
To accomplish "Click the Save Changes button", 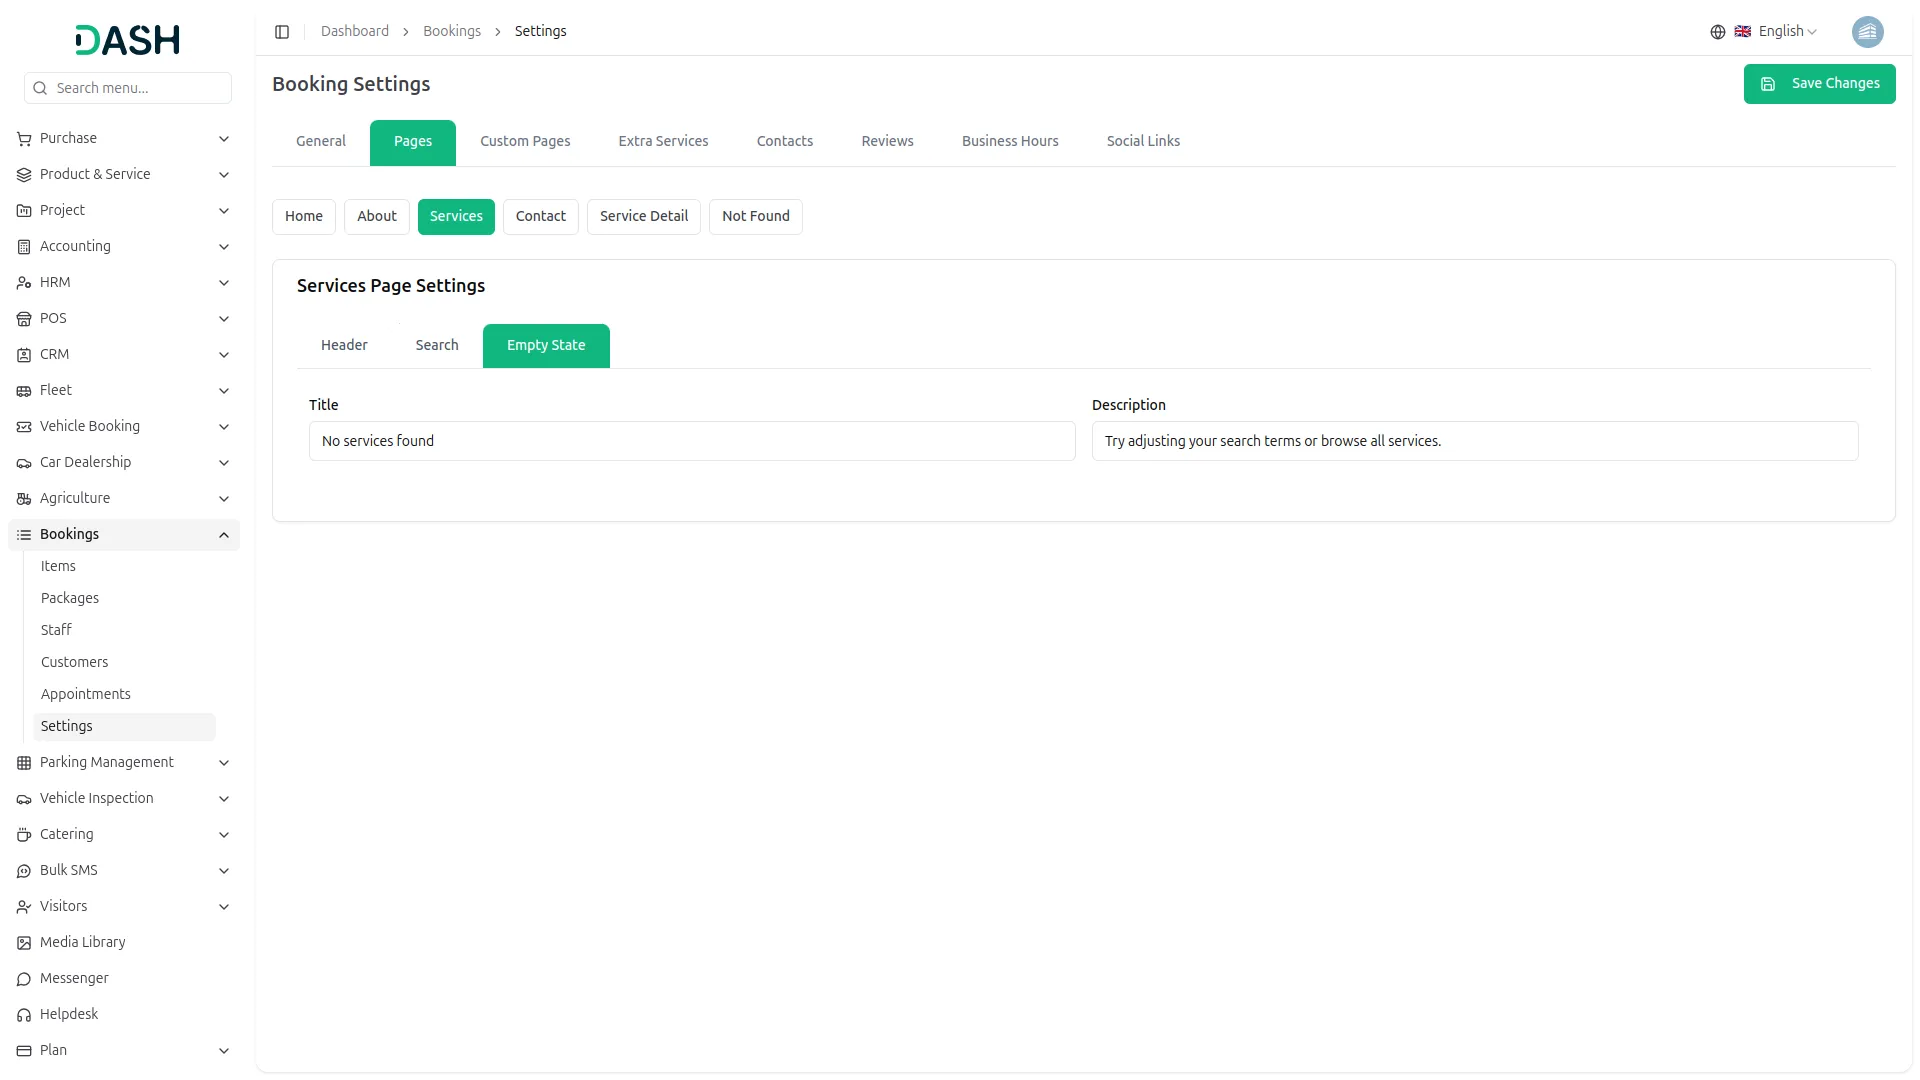I will (1819, 84).
